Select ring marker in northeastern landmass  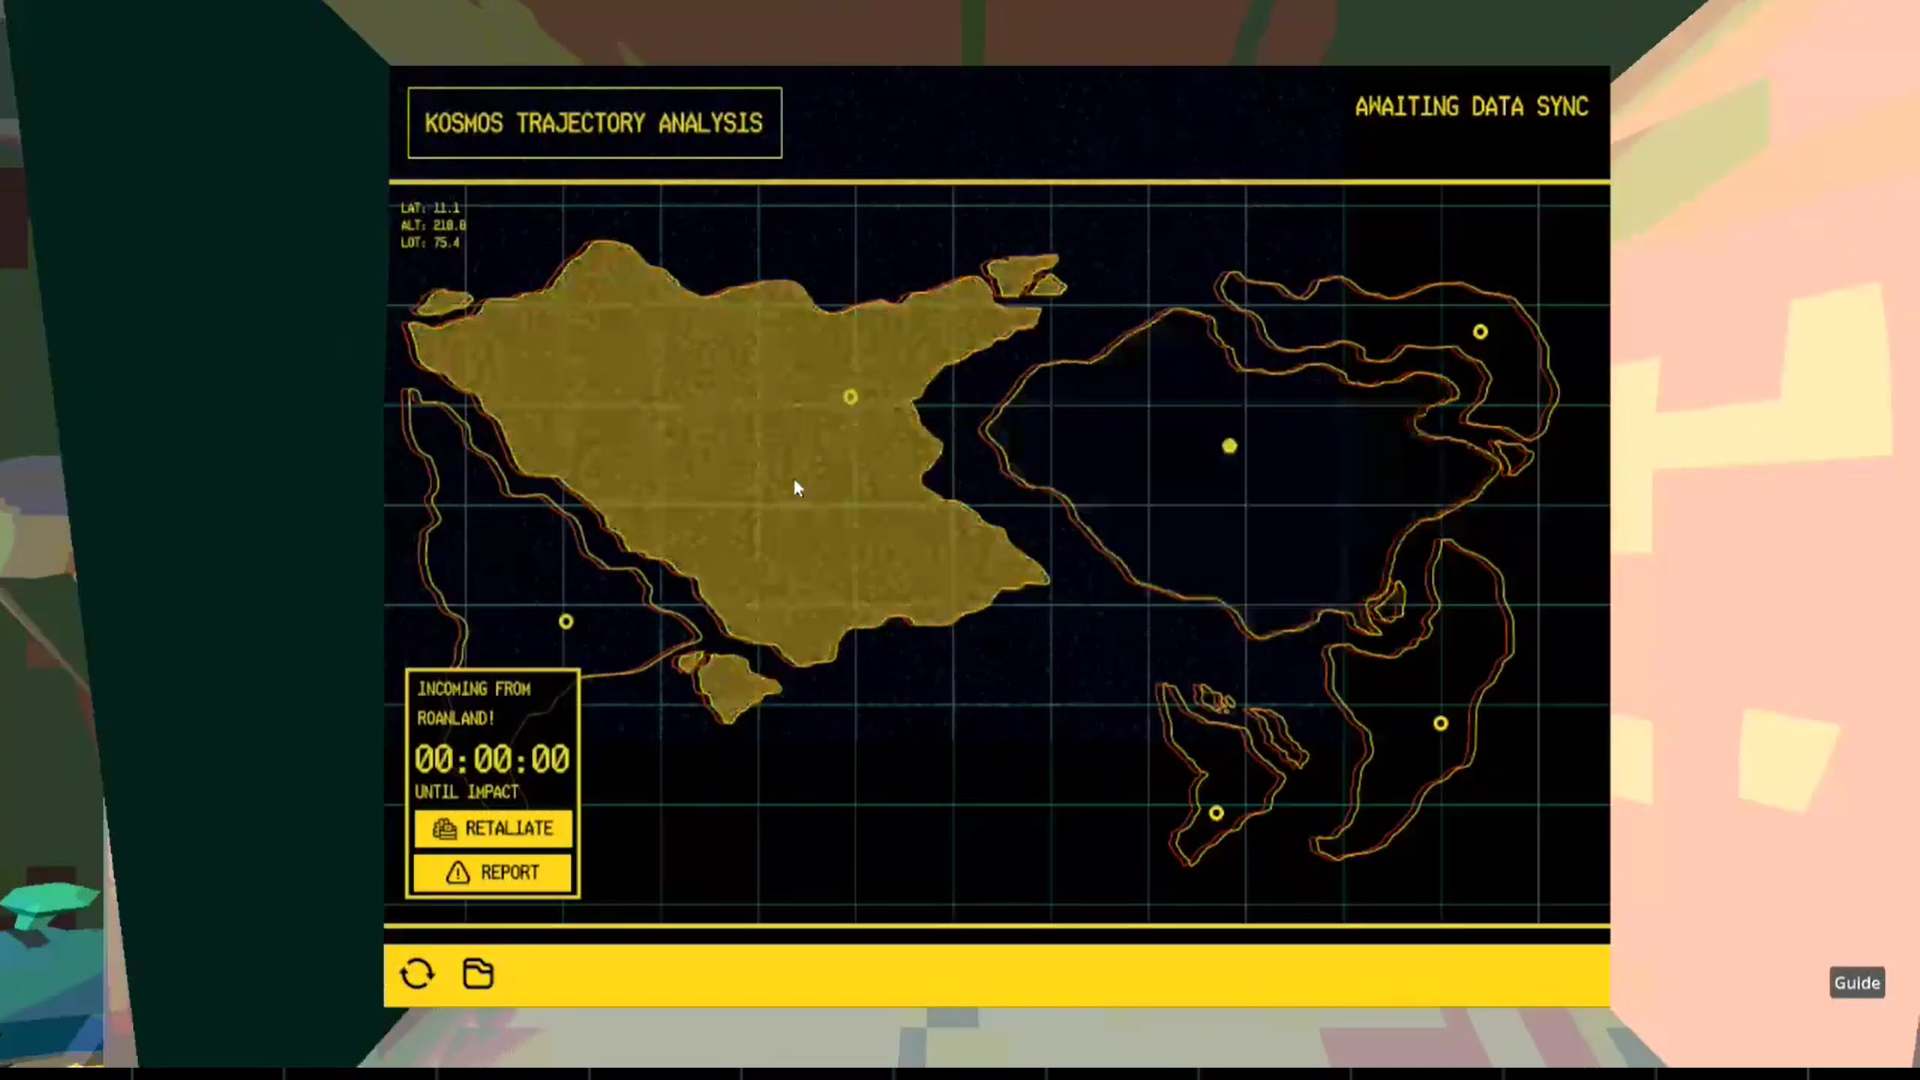[1480, 332]
